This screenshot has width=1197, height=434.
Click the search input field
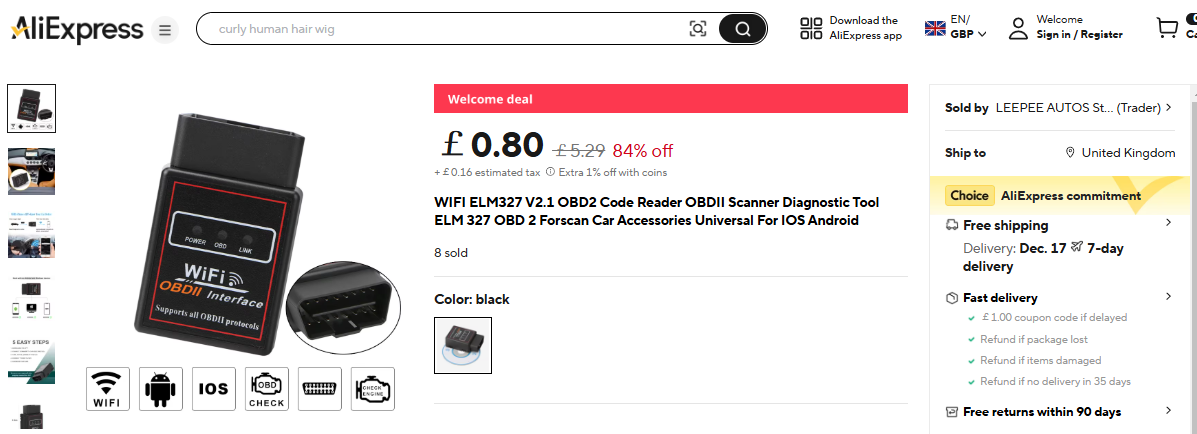450,29
